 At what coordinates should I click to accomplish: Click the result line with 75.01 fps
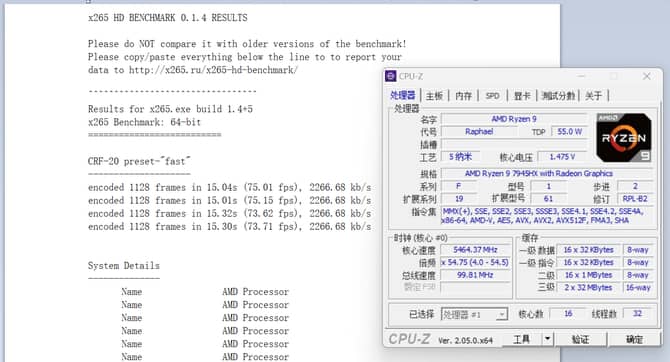(229, 188)
